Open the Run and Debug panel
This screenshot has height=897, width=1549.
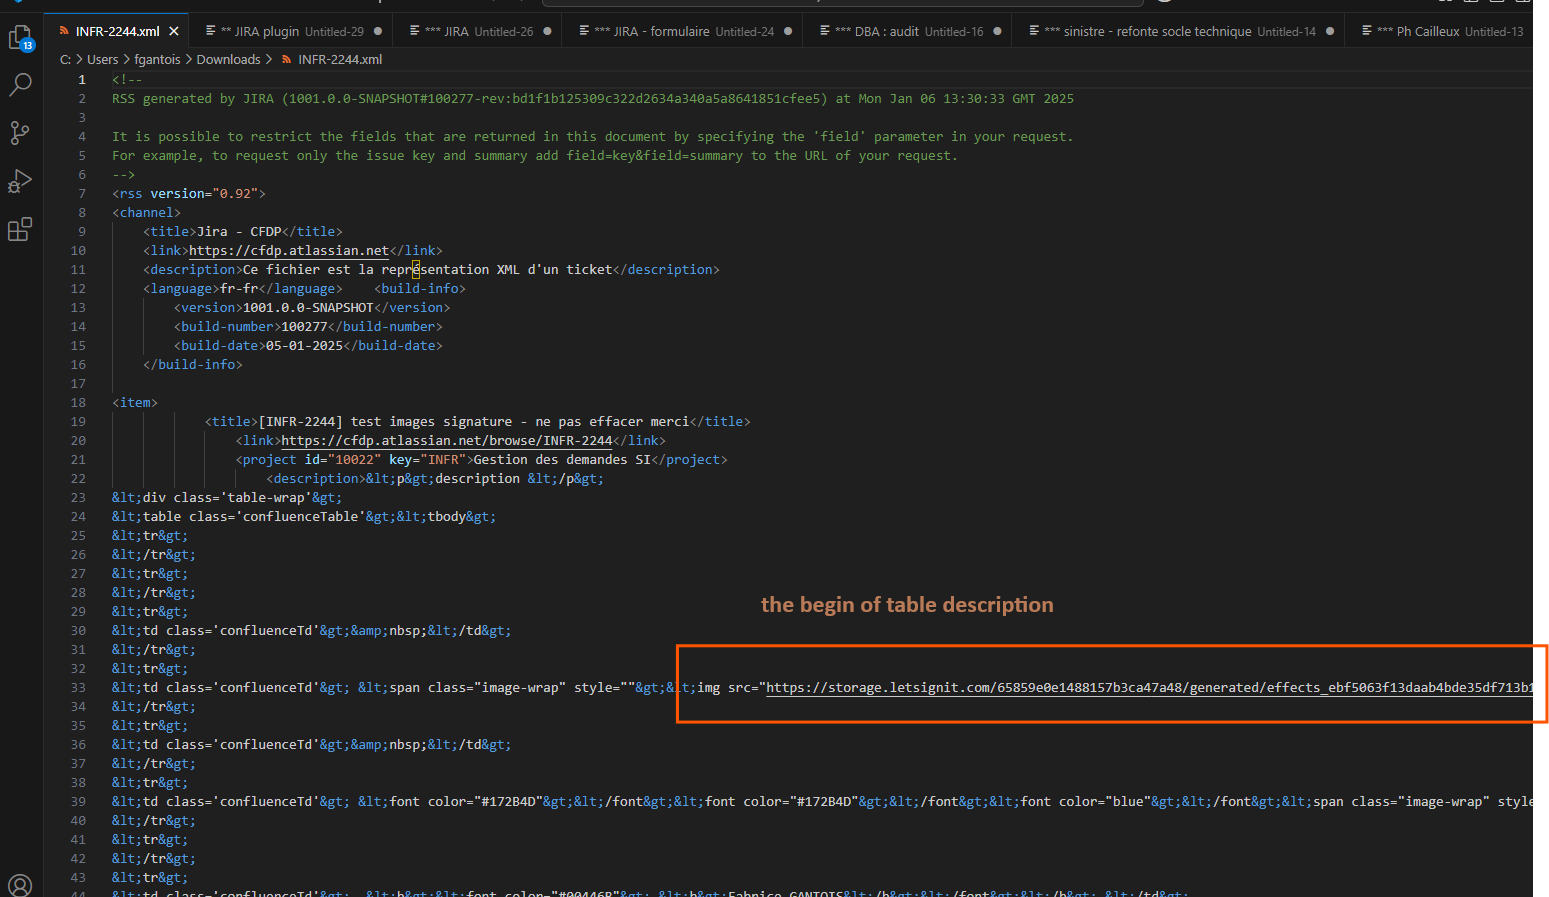[x=20, y=181]
